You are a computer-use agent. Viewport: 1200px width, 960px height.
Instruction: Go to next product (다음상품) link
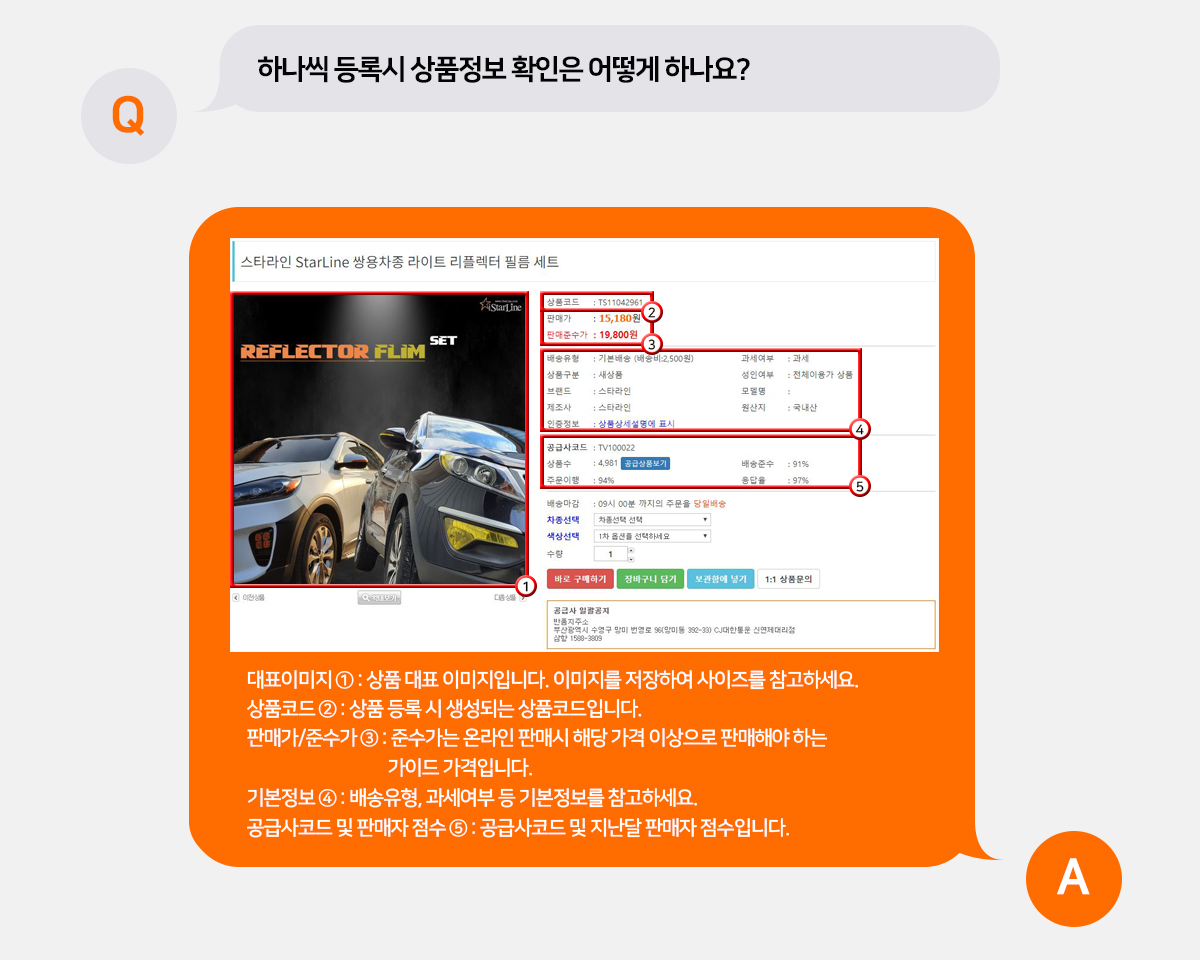point(509,597)
